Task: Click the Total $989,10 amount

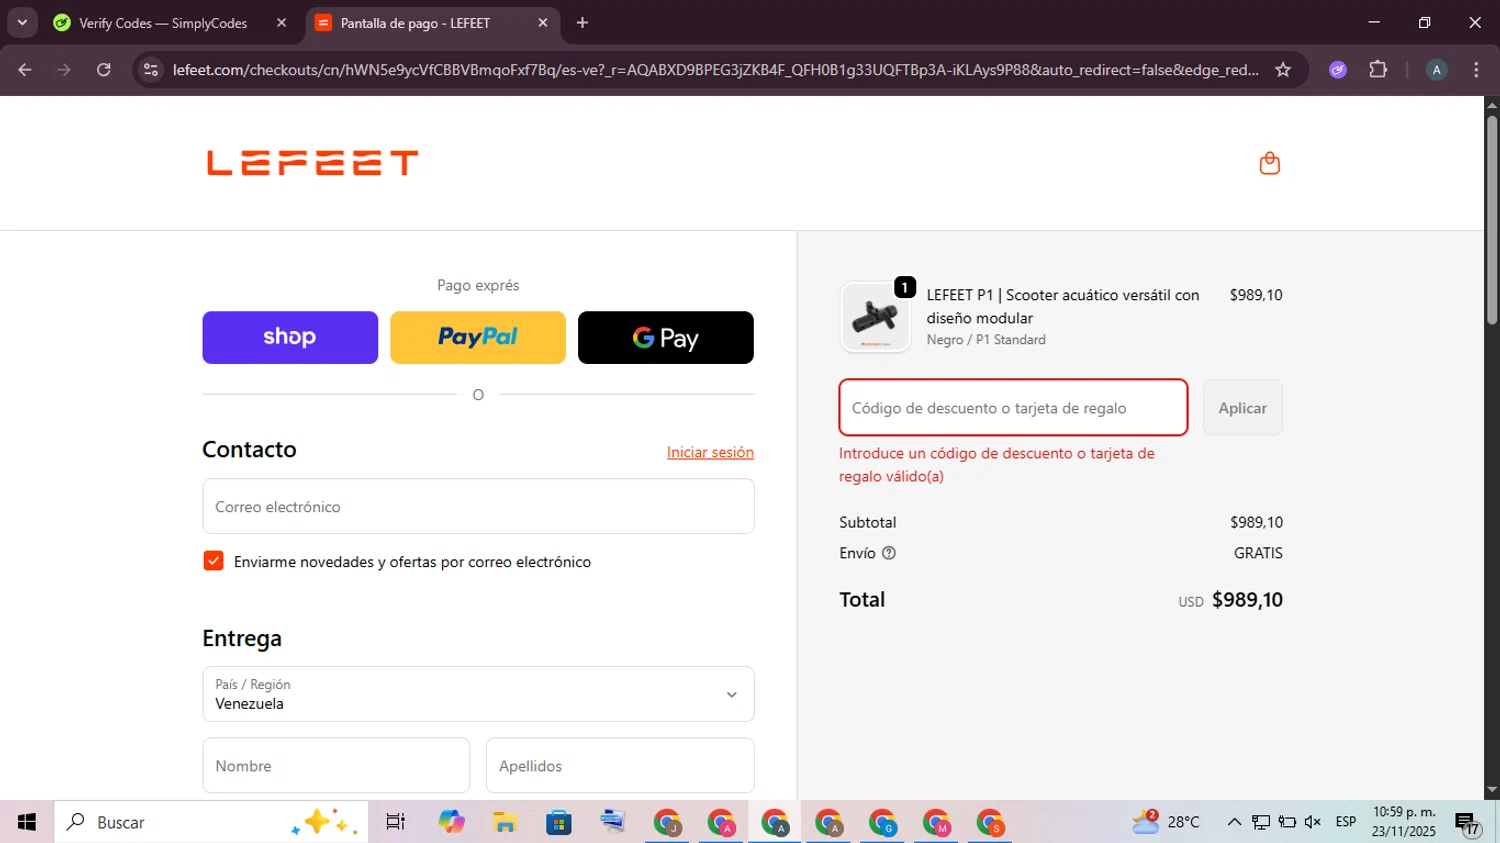Action: 1247,600
